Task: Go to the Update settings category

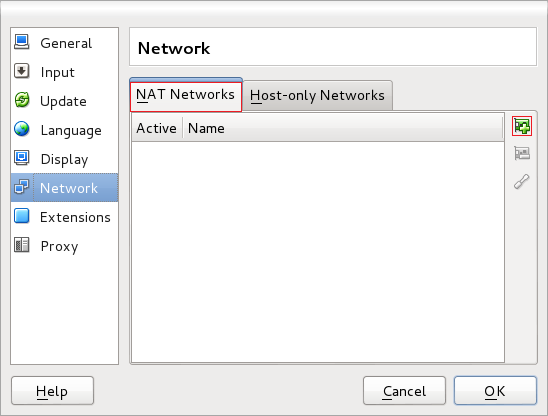Action: pos(65,101)
